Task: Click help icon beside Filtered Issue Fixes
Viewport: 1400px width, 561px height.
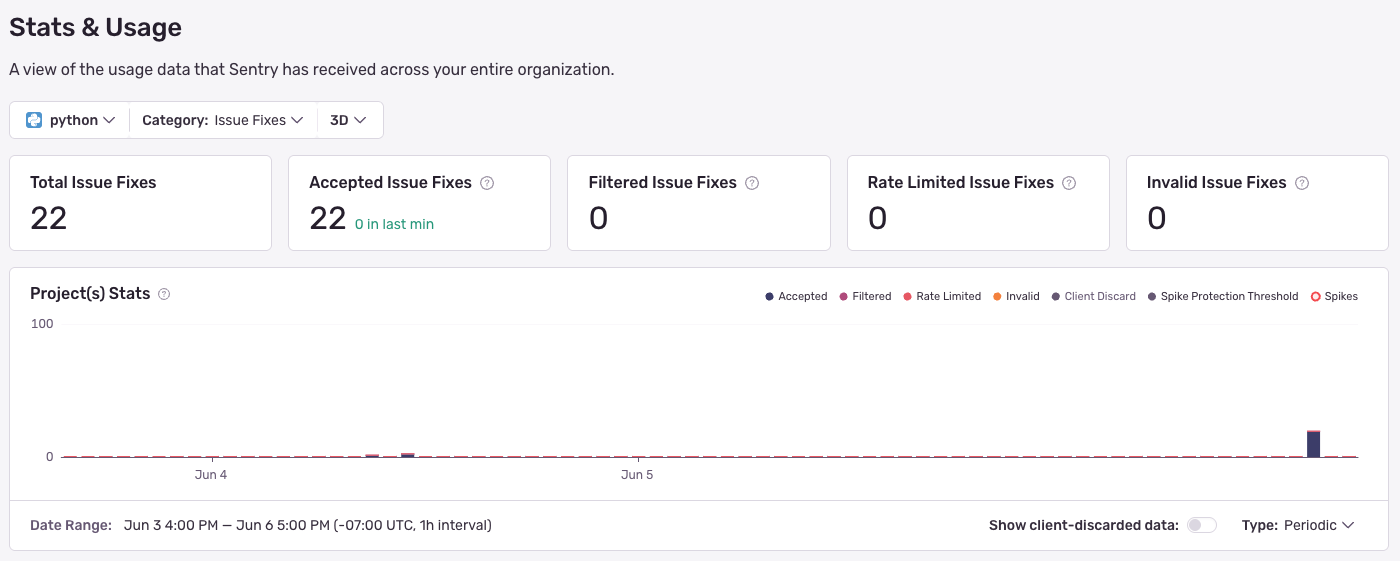Action: (x=752, y=183)
